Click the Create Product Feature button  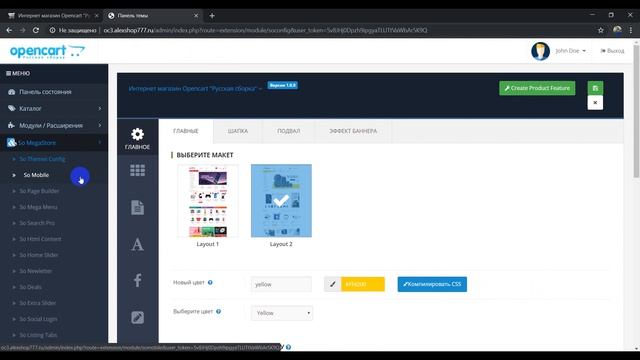click(x=537, y=88)
